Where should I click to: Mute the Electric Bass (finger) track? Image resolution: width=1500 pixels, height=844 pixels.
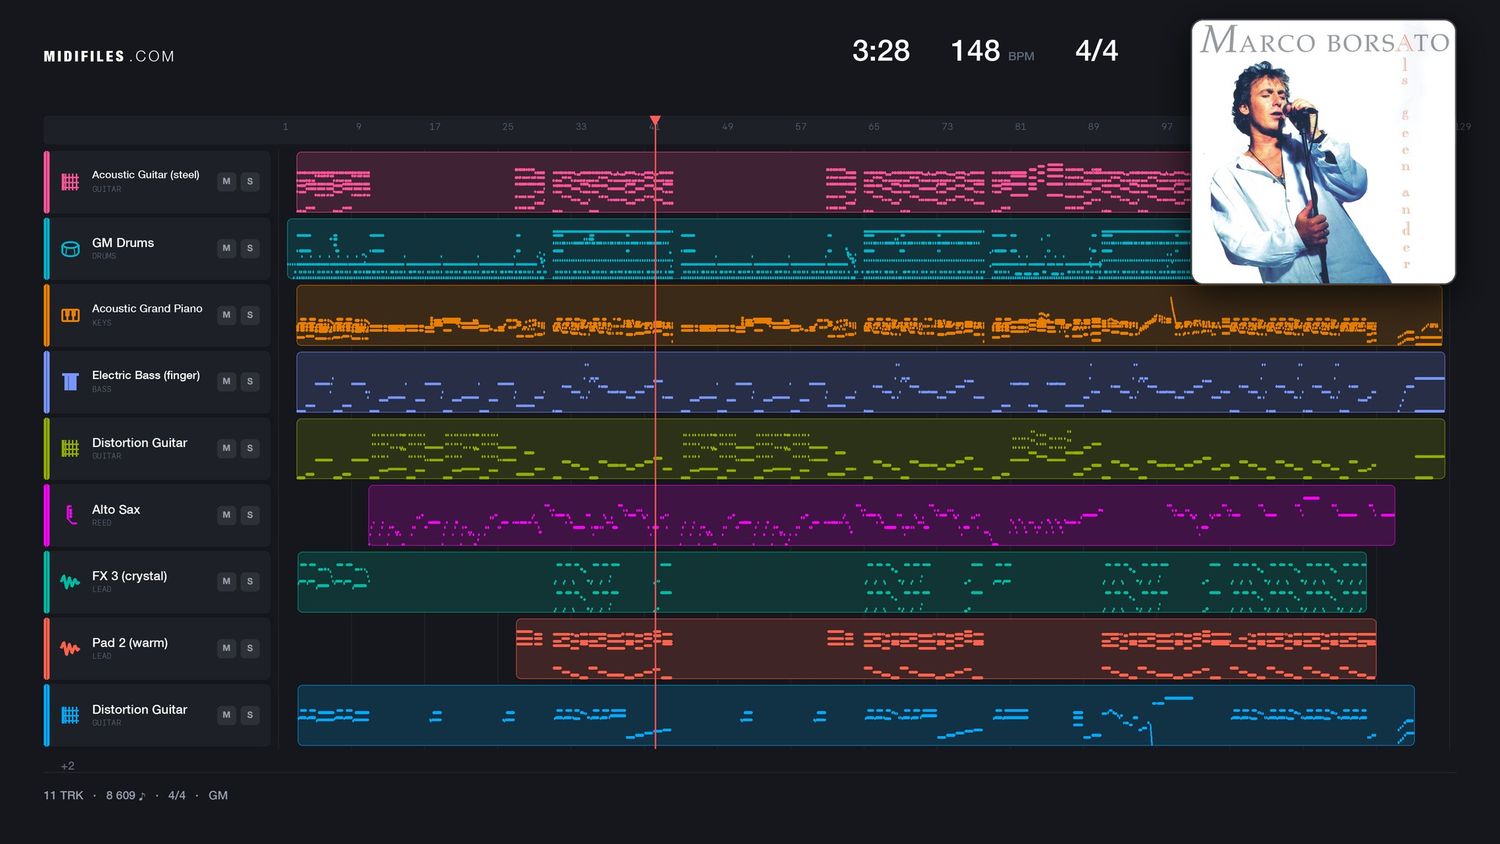tap(227, 382)
